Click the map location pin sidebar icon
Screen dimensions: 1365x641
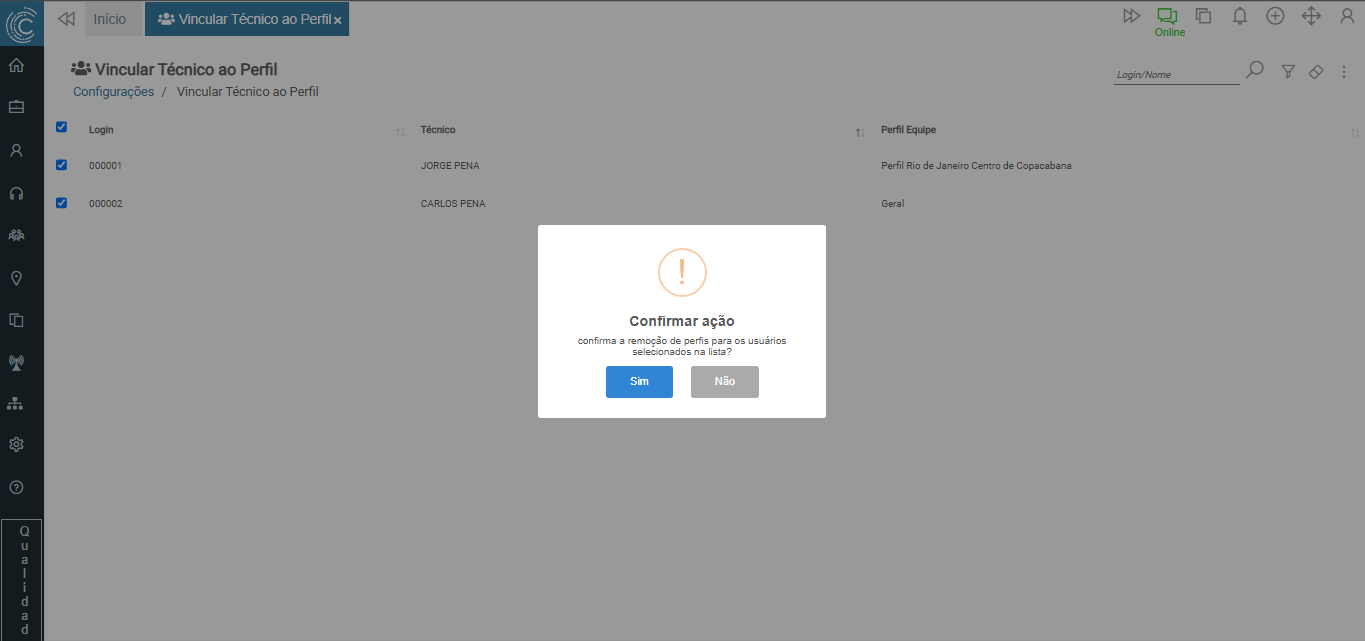pos(16,278)
